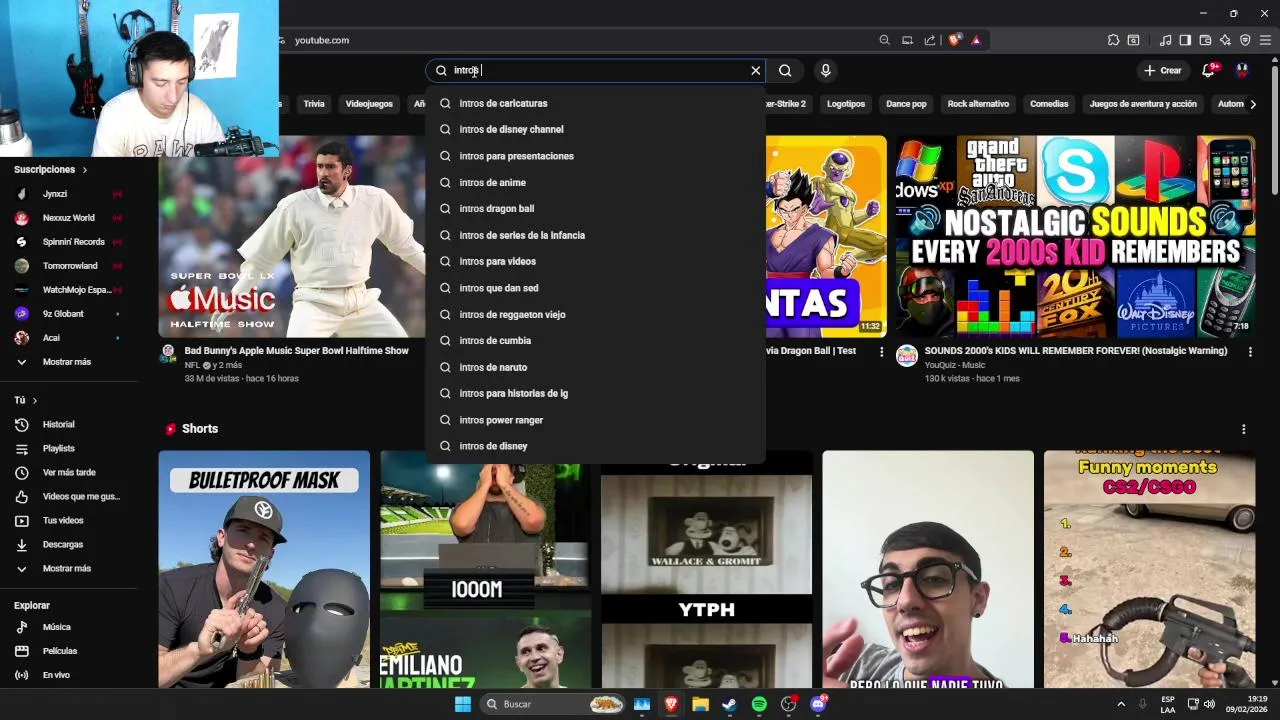Advance the filter chips with right chevron
This screenshot has width=1280, height=720.
1253,104
